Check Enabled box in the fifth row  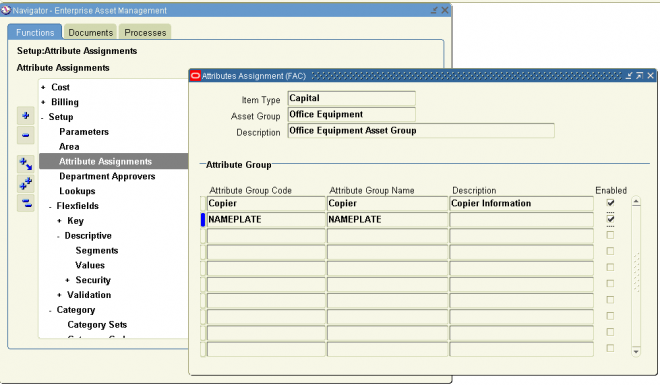click(x=610, y=267)
